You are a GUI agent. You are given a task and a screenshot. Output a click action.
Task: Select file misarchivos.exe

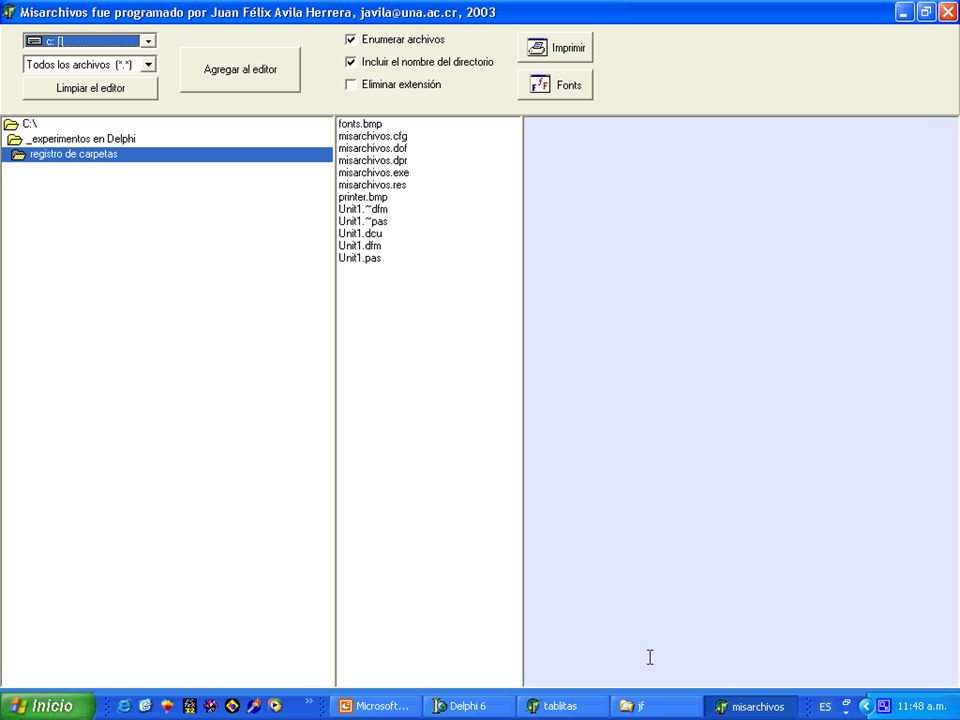click(373, 173)
